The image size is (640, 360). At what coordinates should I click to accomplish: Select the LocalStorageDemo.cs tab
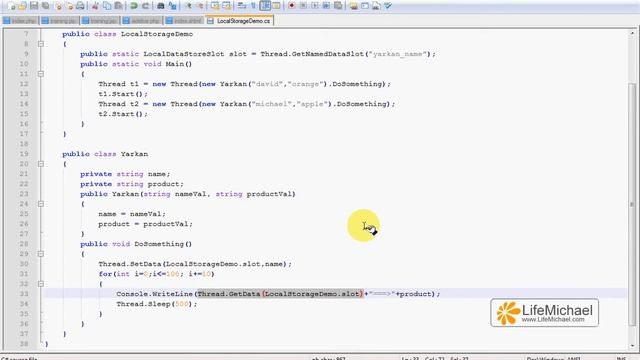(x=239, y=21)
